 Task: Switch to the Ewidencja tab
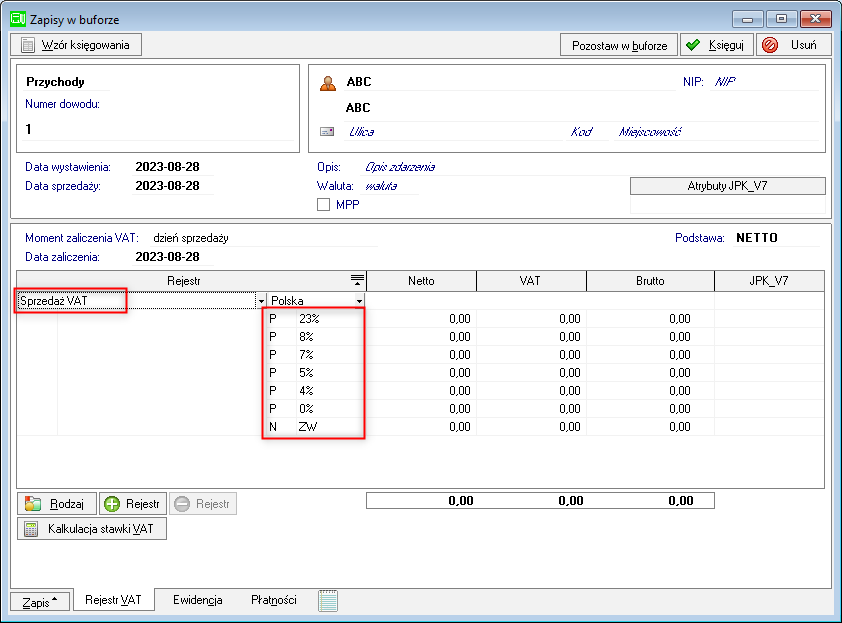pos(198,600)
